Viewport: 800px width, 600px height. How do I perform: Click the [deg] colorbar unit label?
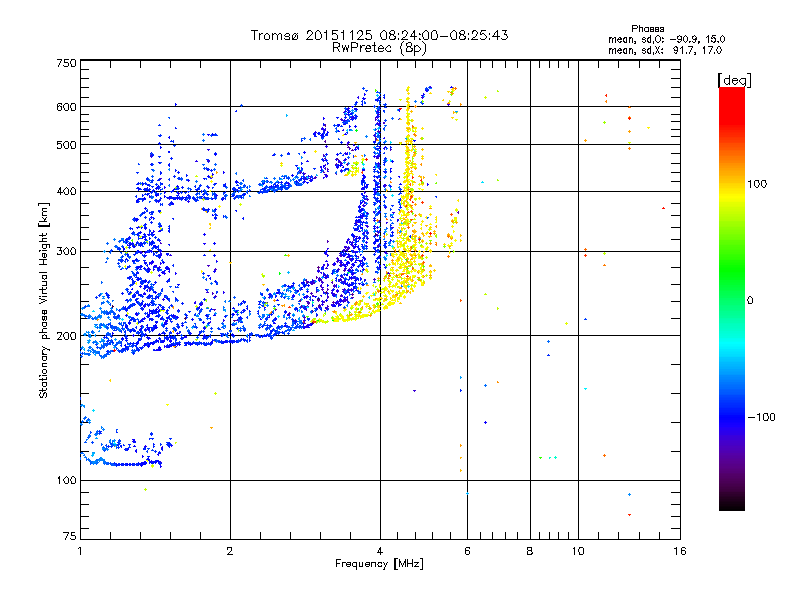[x=734, y=80]
